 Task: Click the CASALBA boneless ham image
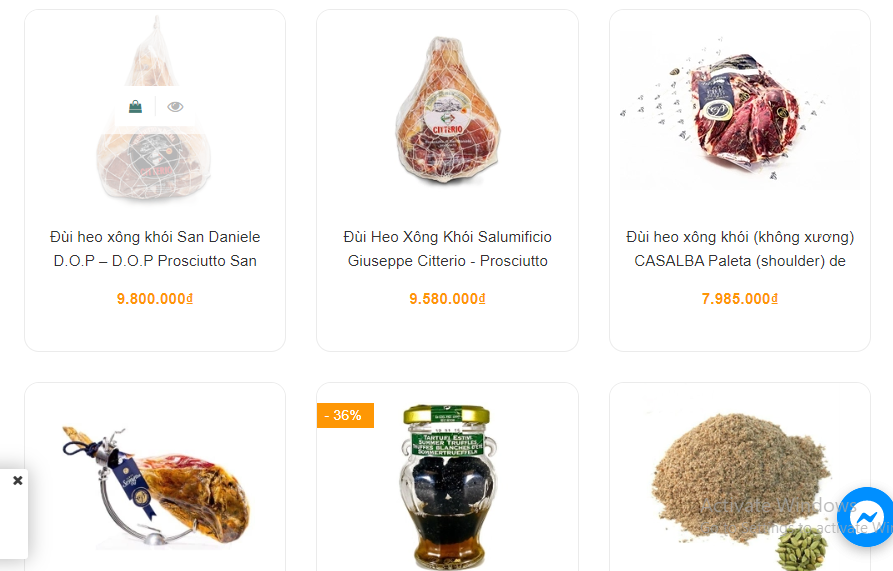[x=740, y=111]
